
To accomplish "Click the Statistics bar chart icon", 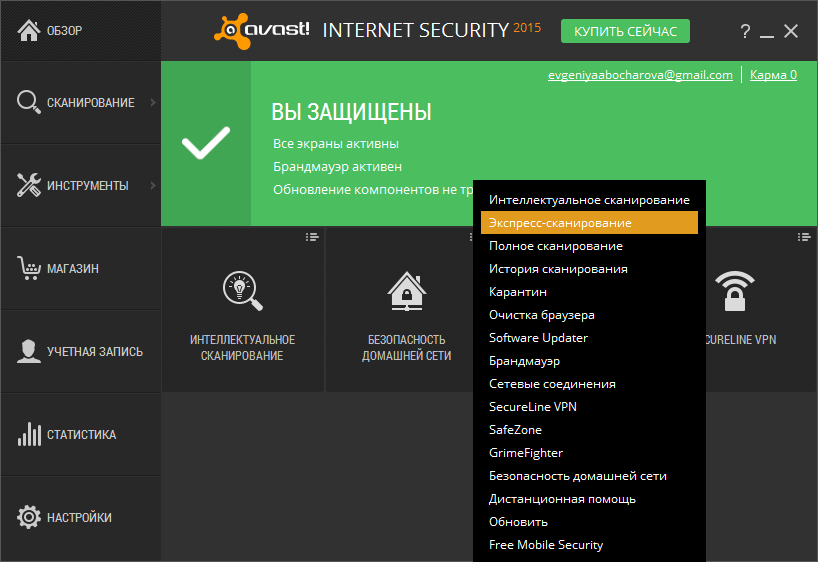I will pos(28,435).
